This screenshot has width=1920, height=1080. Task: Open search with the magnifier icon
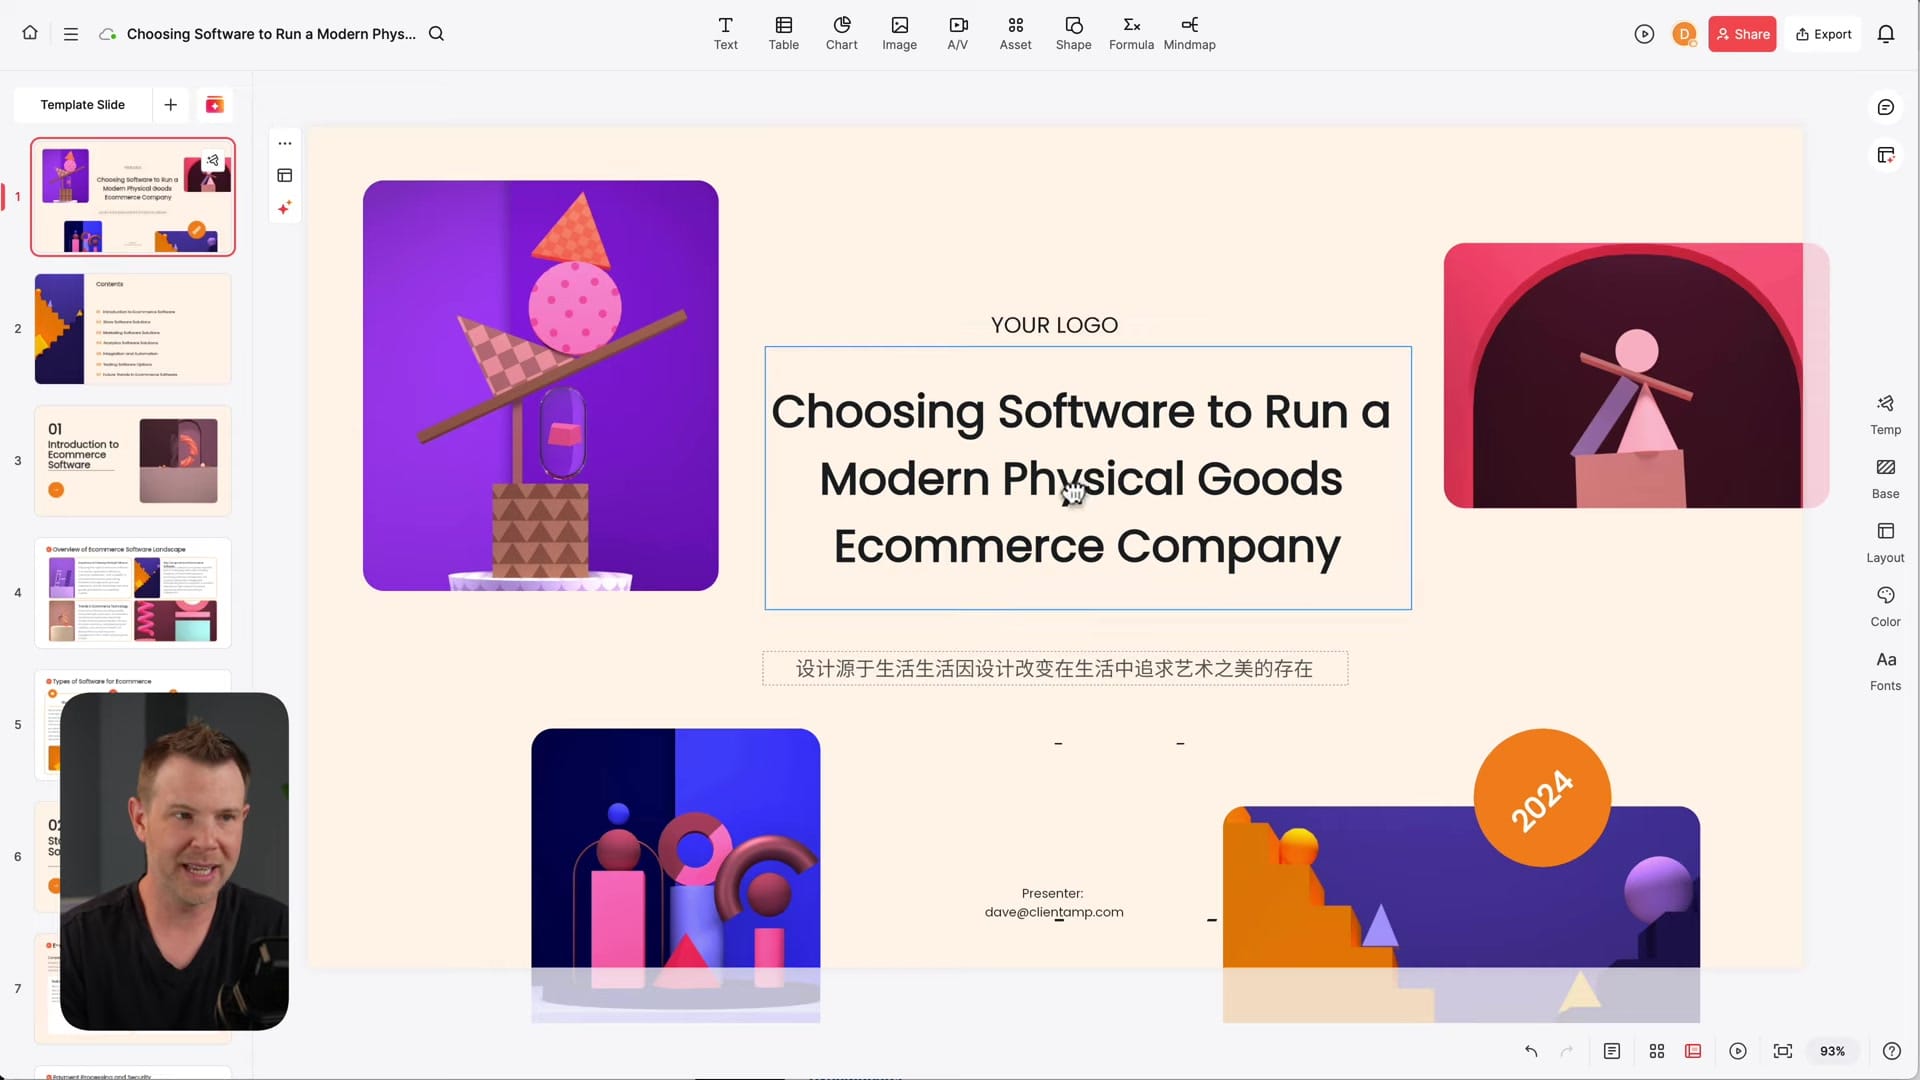click(436, 34)
